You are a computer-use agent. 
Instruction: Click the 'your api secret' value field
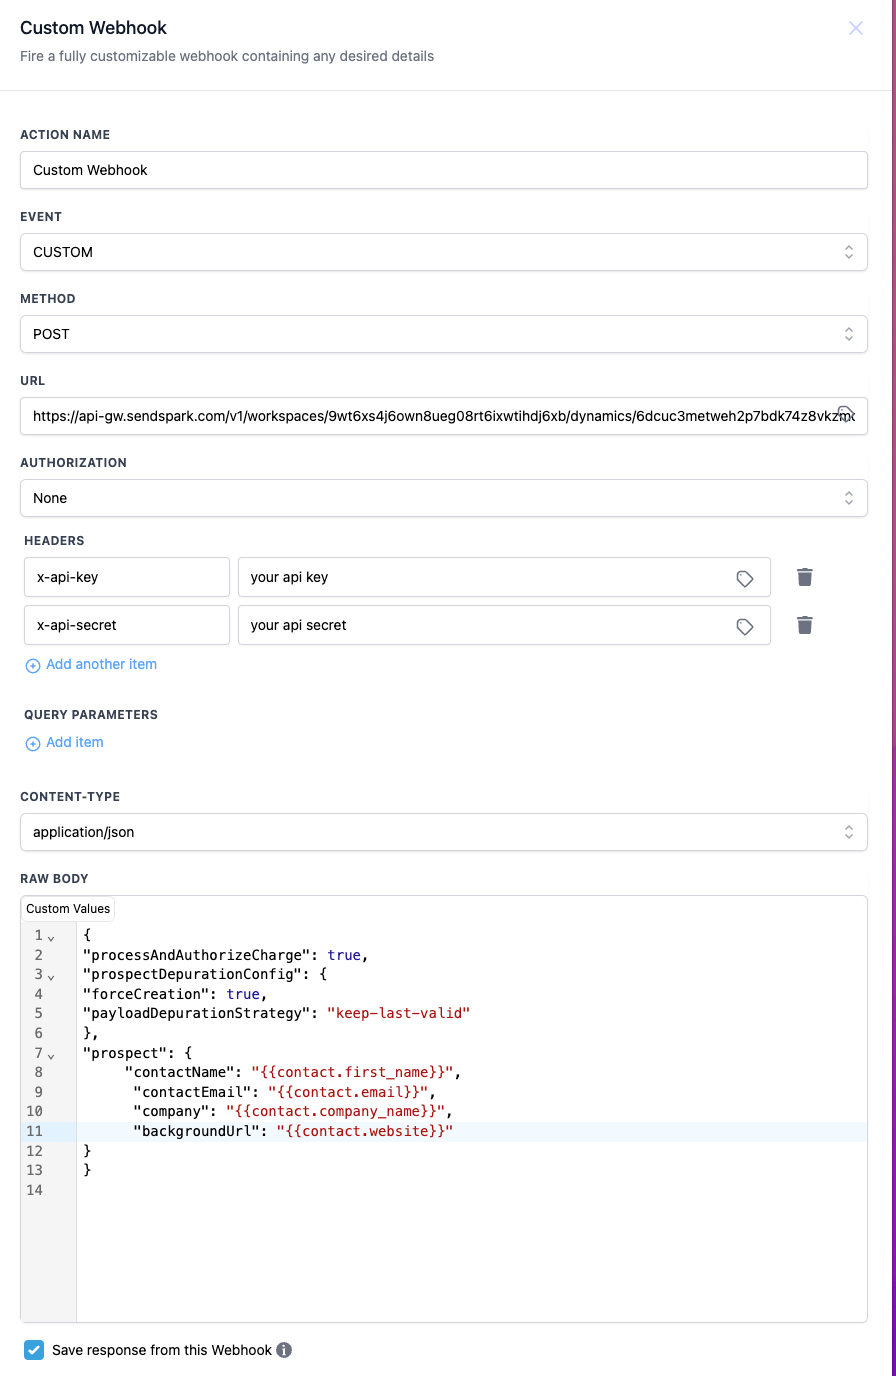coord(504,625)
